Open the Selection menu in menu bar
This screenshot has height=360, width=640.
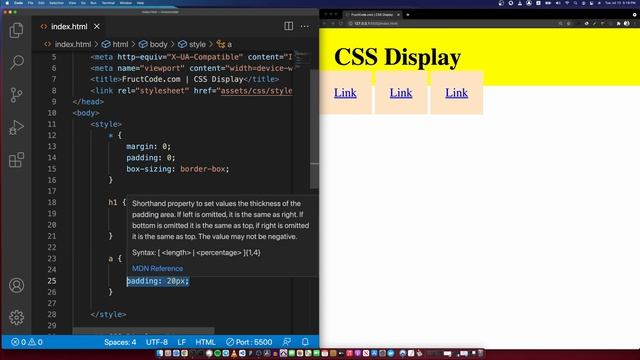point(56,3)
